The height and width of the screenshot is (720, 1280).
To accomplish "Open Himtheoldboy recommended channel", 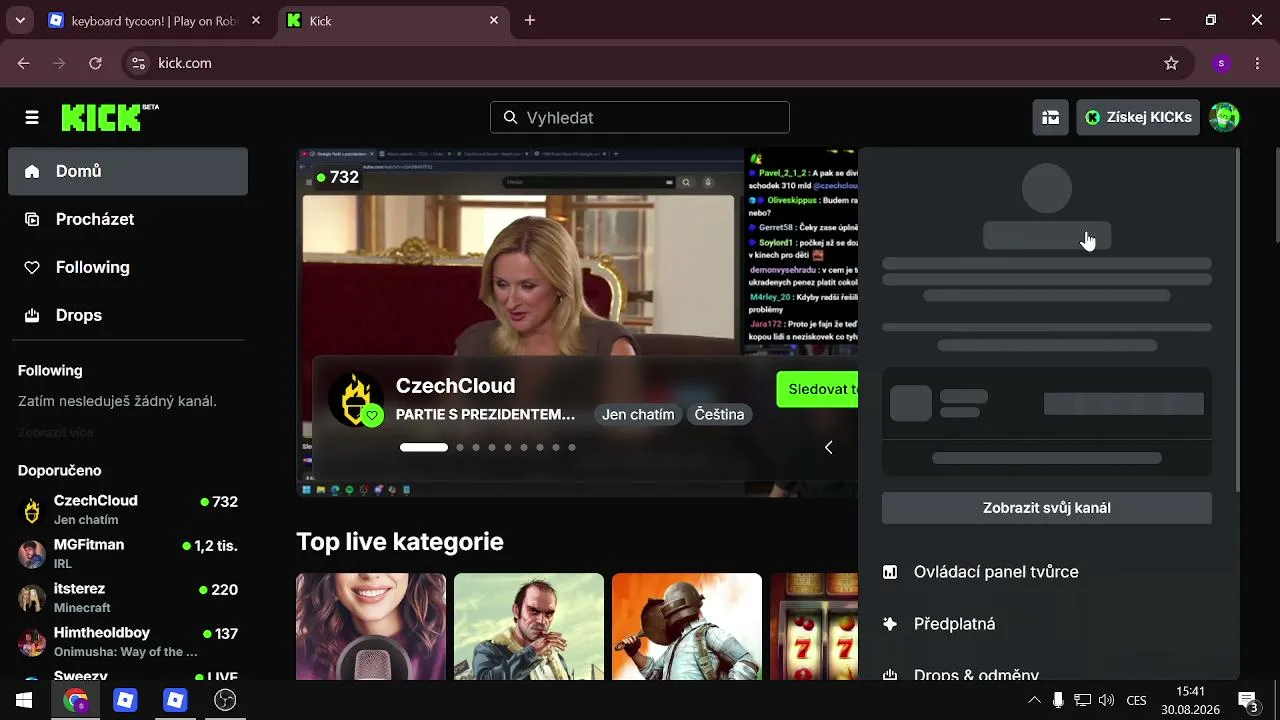I will pos(128,641).
